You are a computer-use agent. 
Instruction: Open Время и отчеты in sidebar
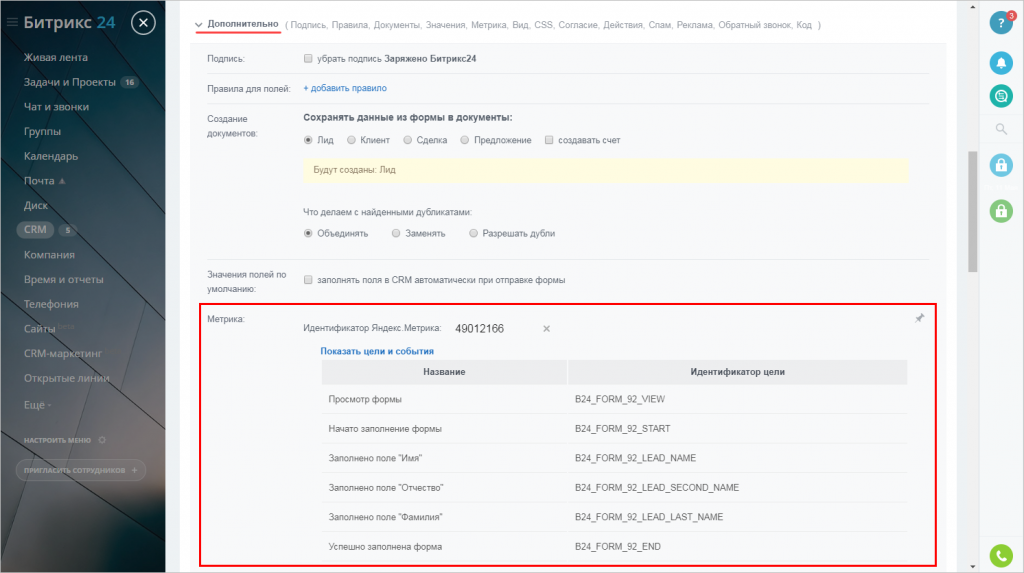[63, 280]
